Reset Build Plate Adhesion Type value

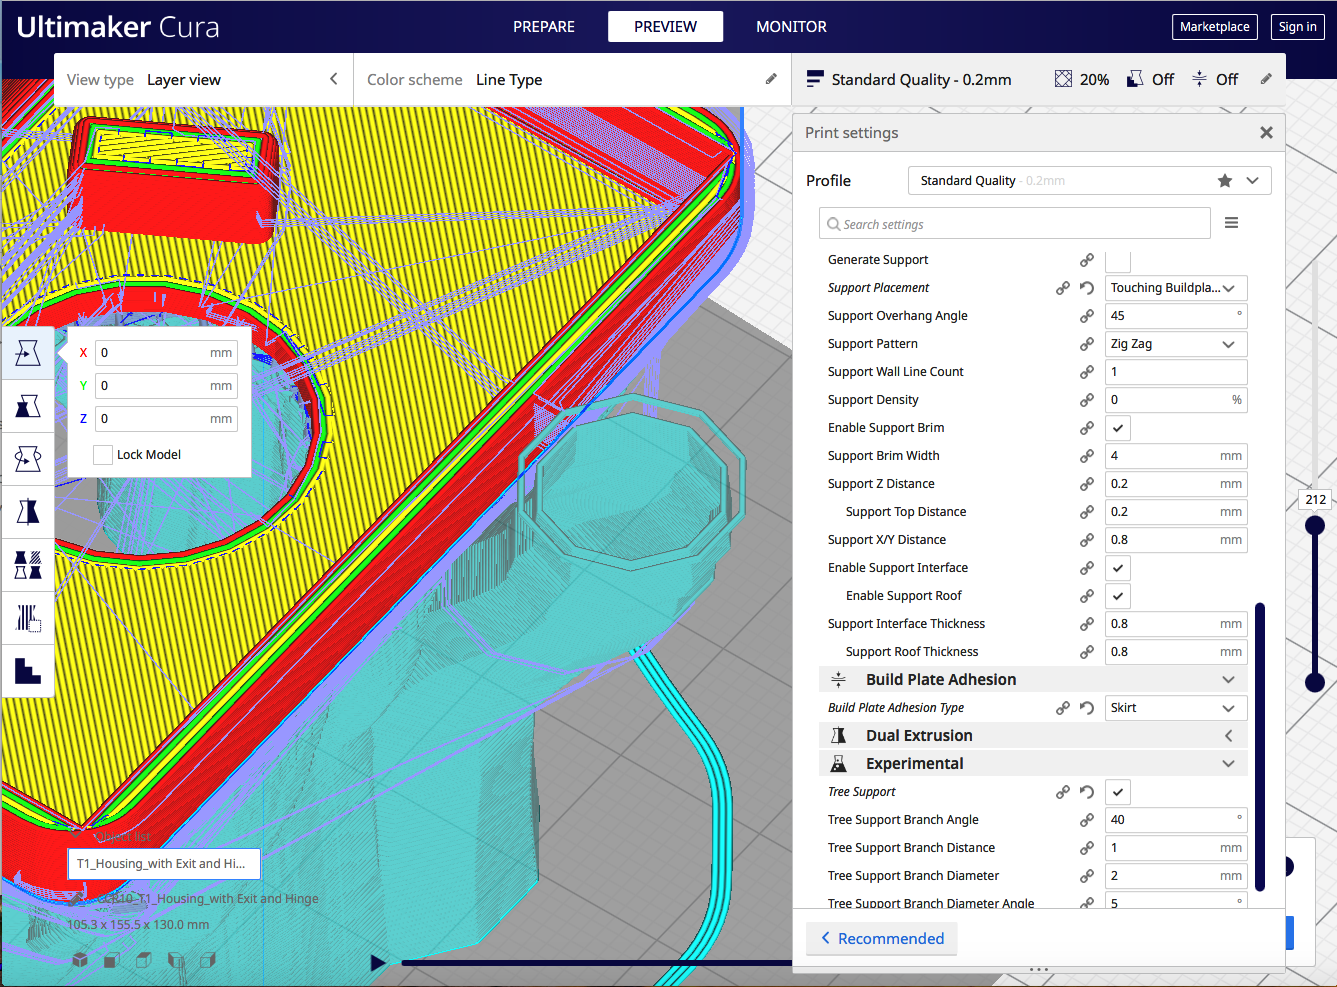(x=1087, y=708)
